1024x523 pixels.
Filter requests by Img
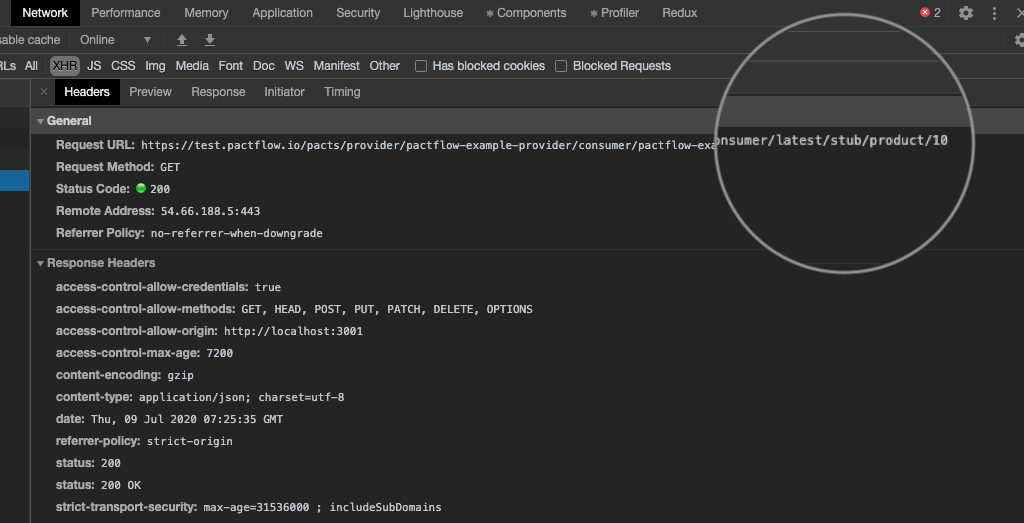155,66
